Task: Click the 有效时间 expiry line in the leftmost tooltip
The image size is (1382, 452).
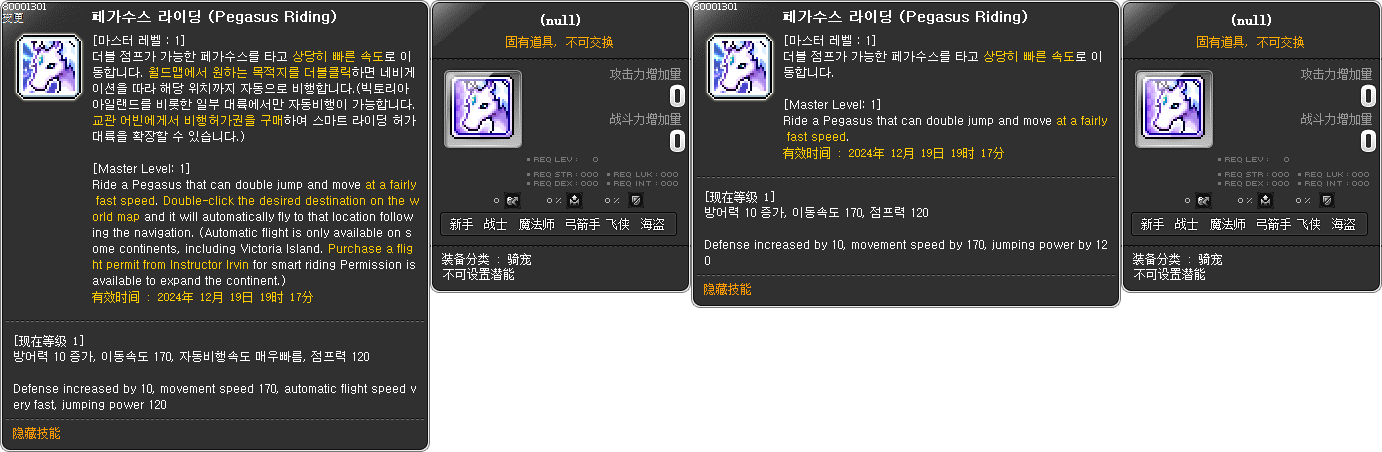Action: (203, 297)
